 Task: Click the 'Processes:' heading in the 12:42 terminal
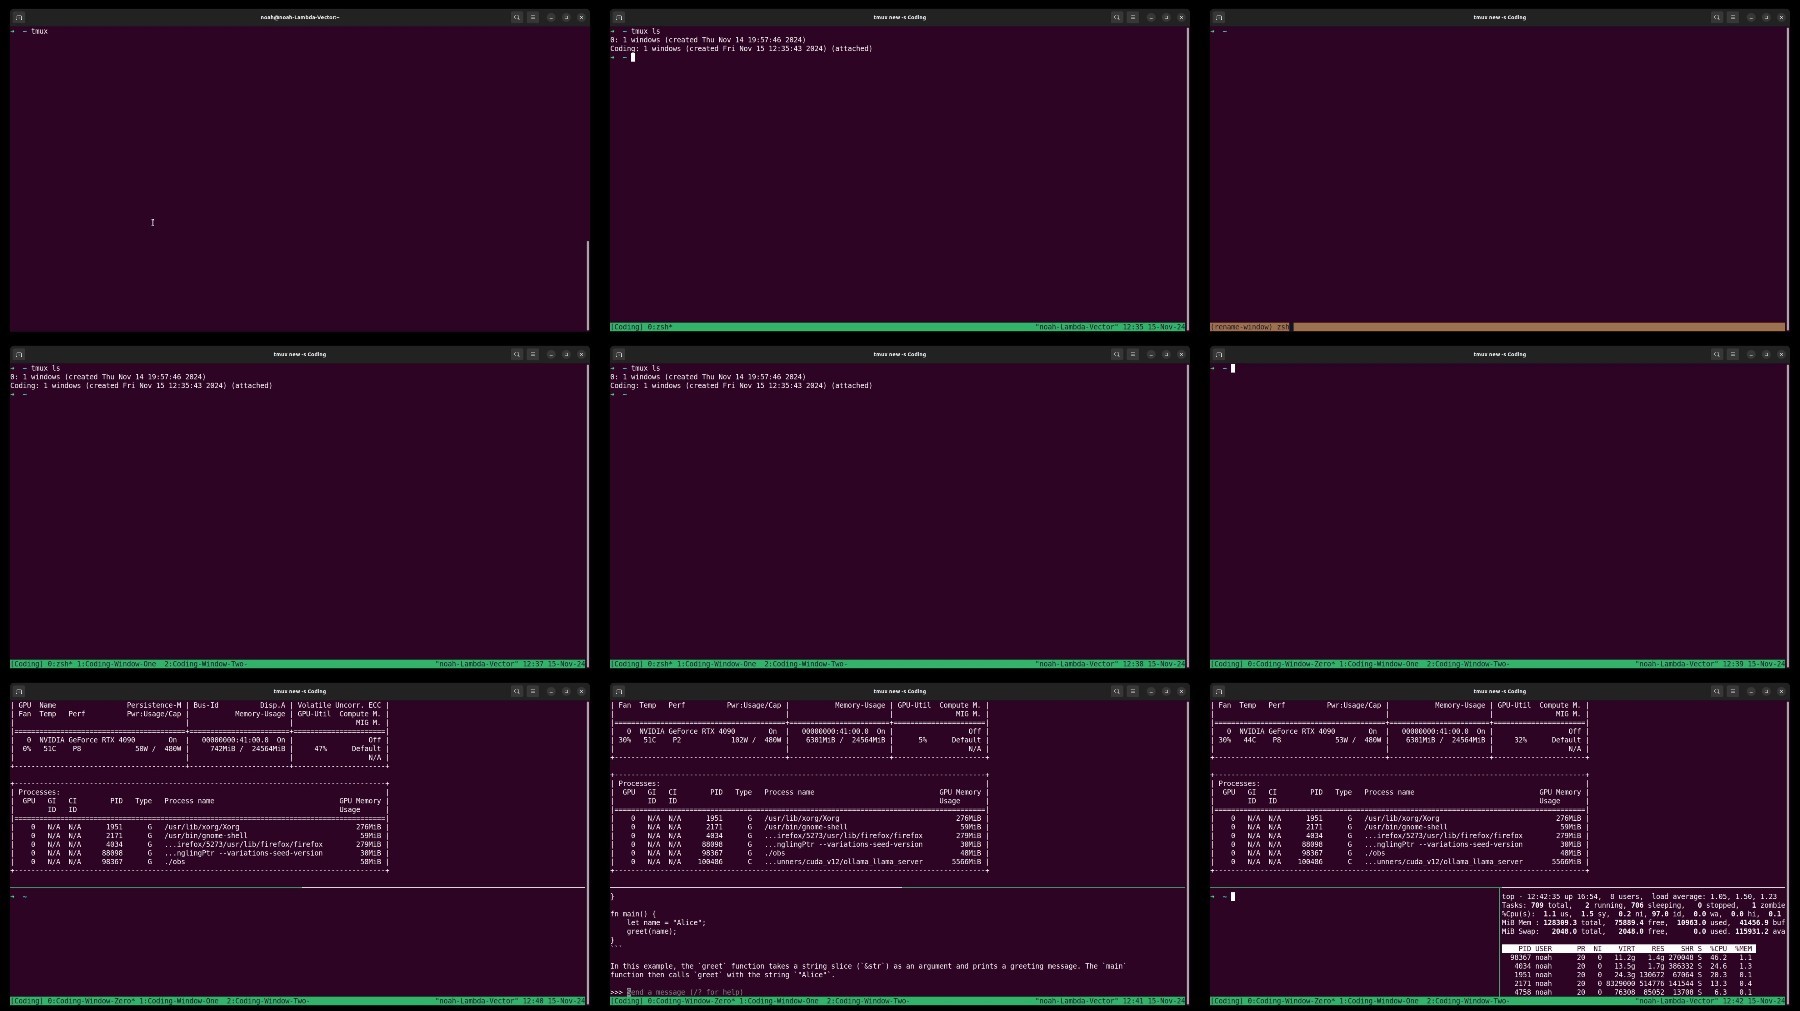coord(1238,783)
